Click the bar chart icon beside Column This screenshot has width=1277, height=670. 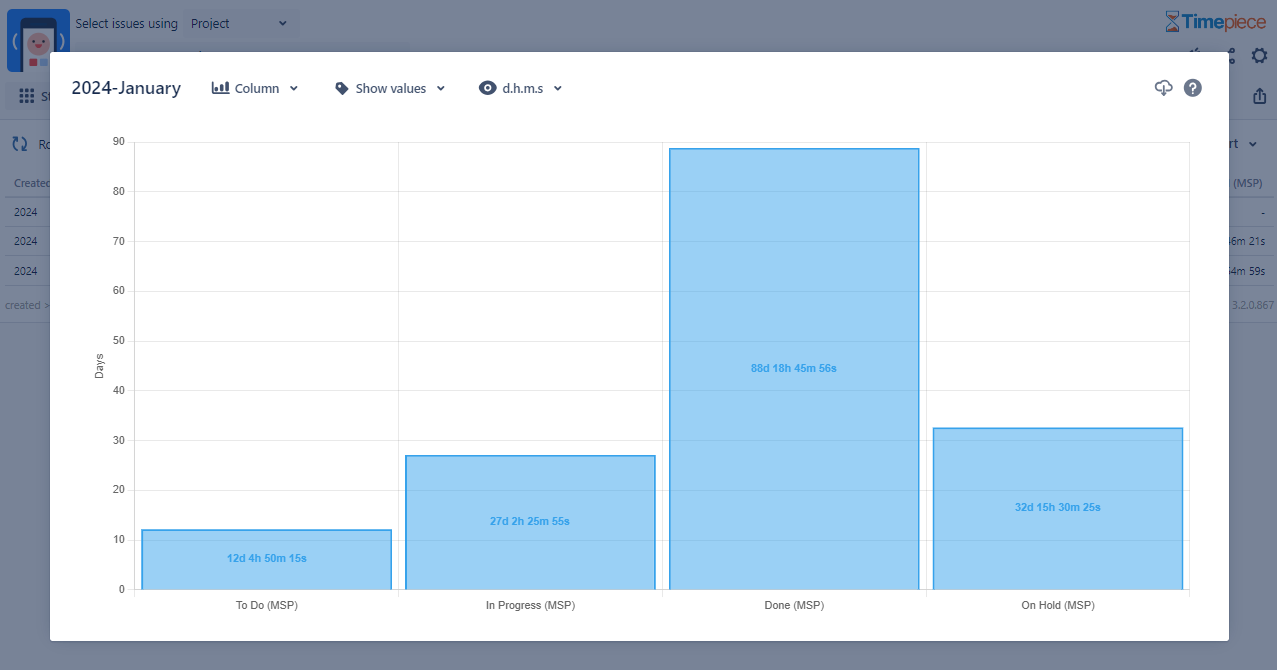point(221,88)
